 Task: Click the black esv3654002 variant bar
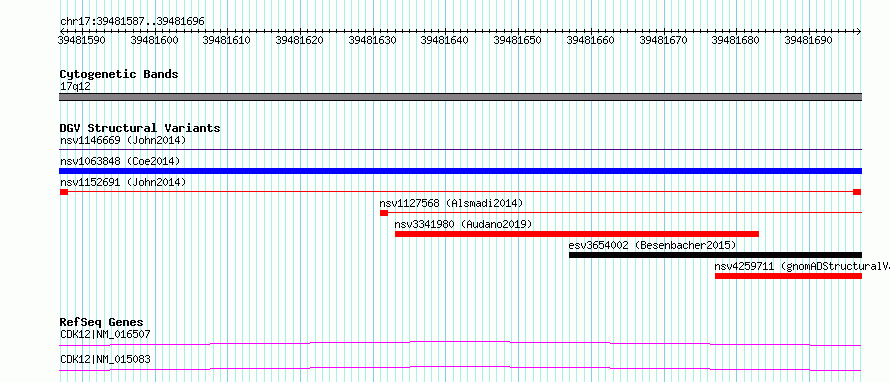click(x=715, y=255)
